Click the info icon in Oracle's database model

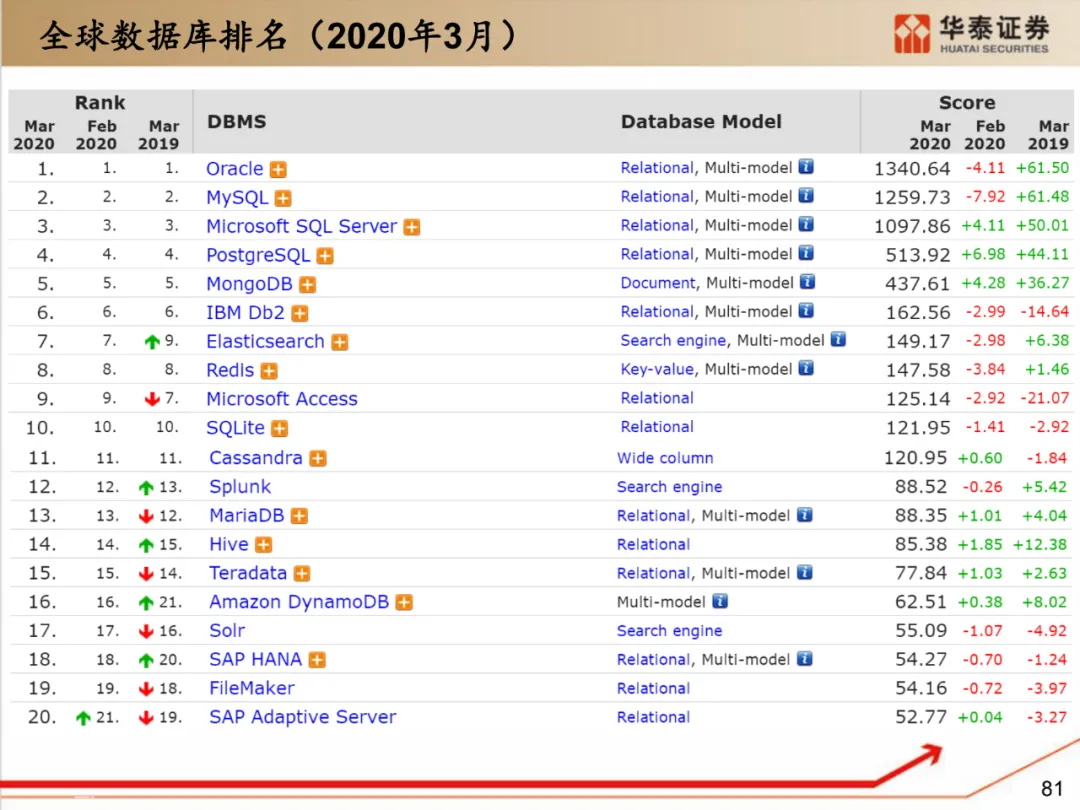[x=806, y=167]
